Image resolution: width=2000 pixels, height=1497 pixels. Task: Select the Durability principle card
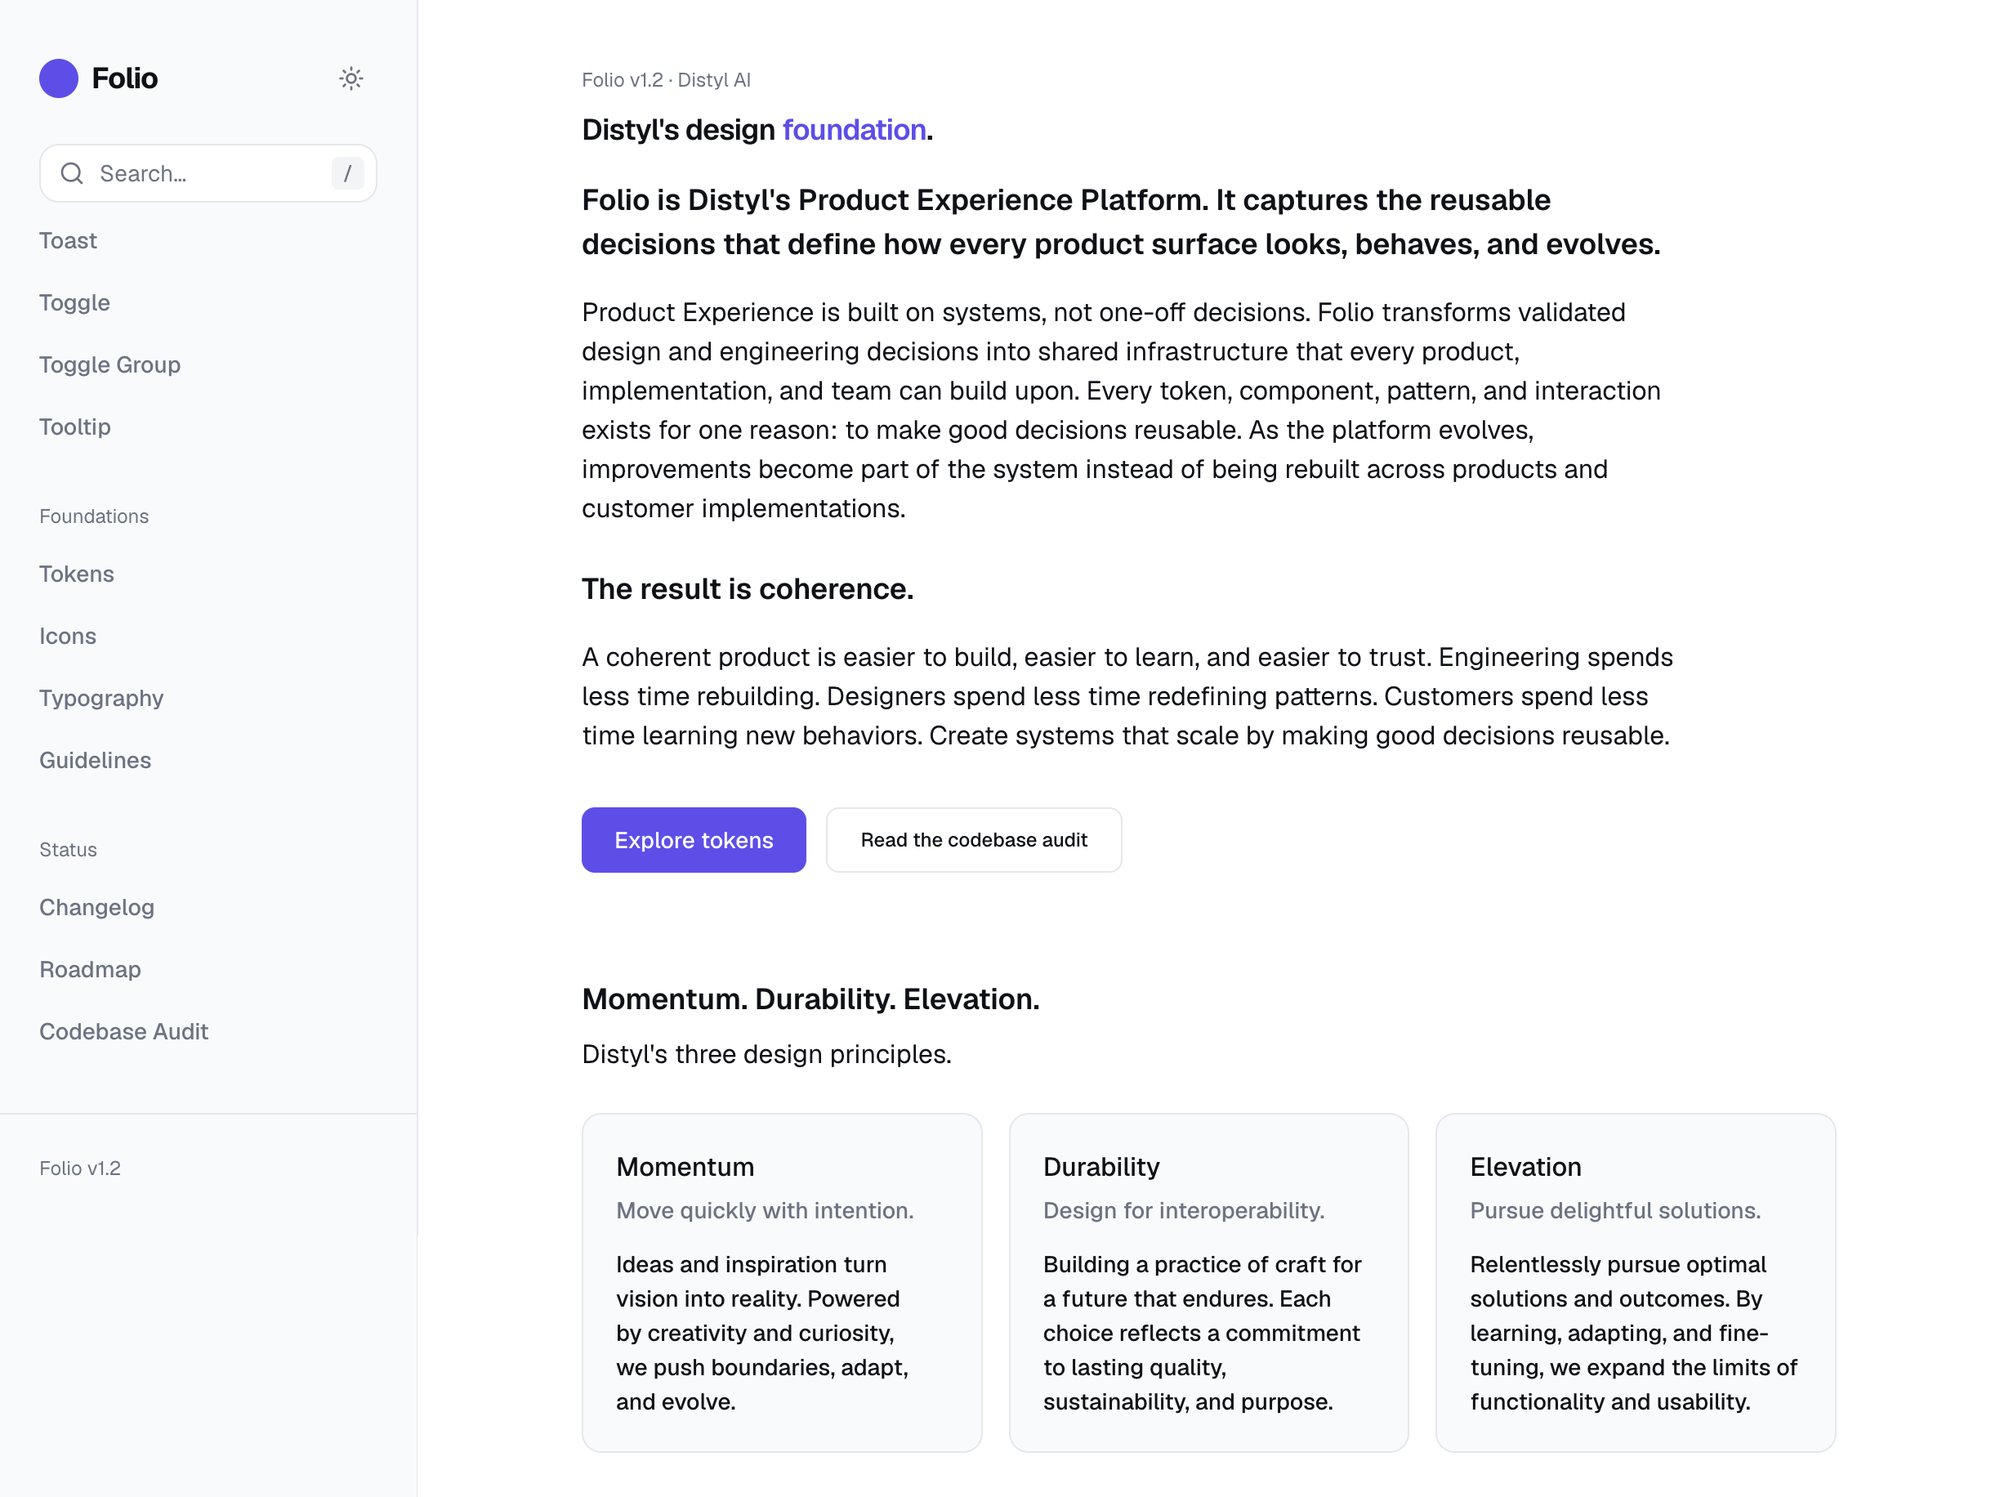pos(1209,1283)
